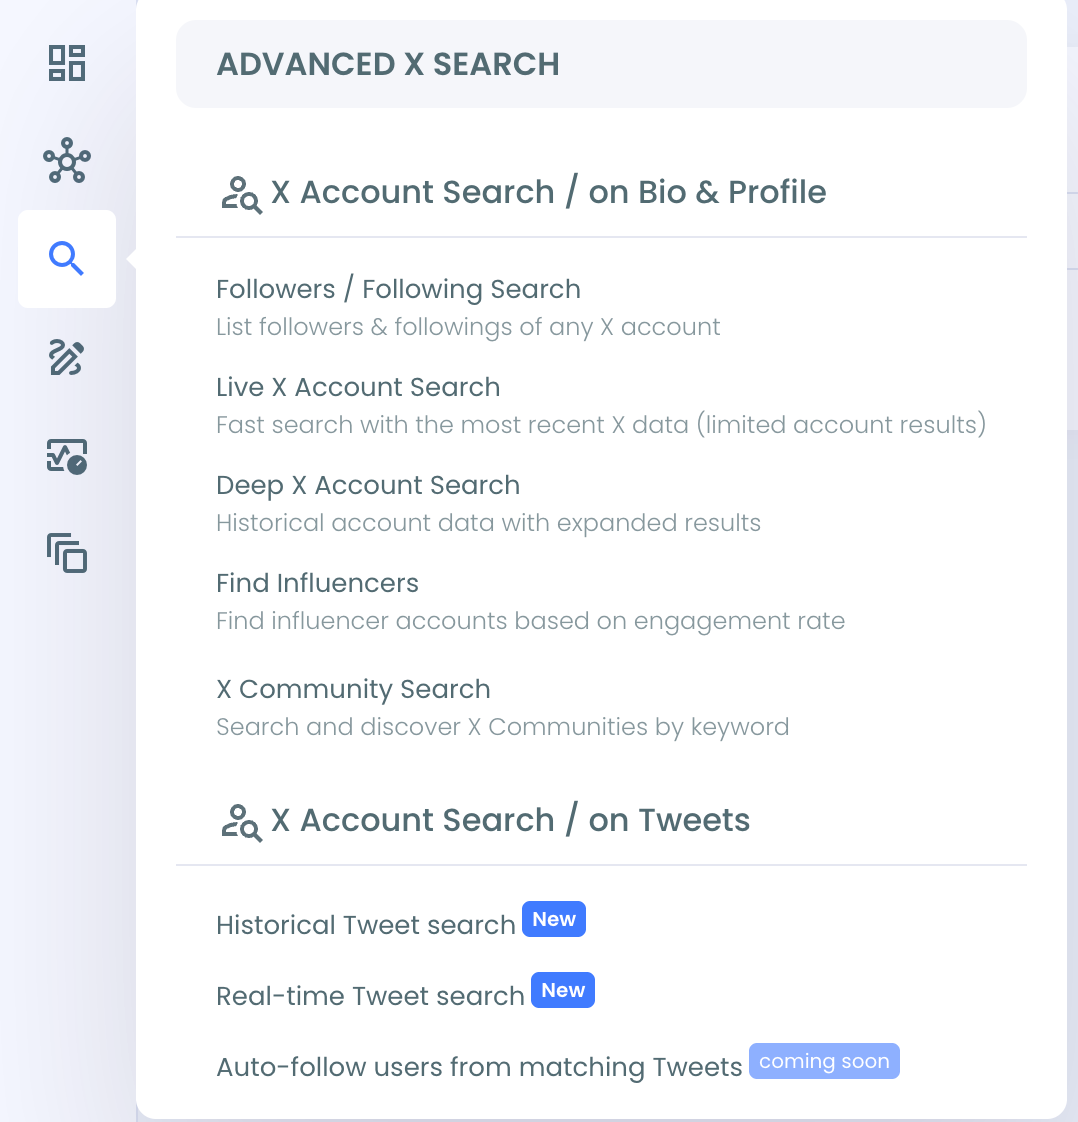Click the analytics monitor icon in sidebar
This screenshot has width=1078, height=1122.
(67, 456)
